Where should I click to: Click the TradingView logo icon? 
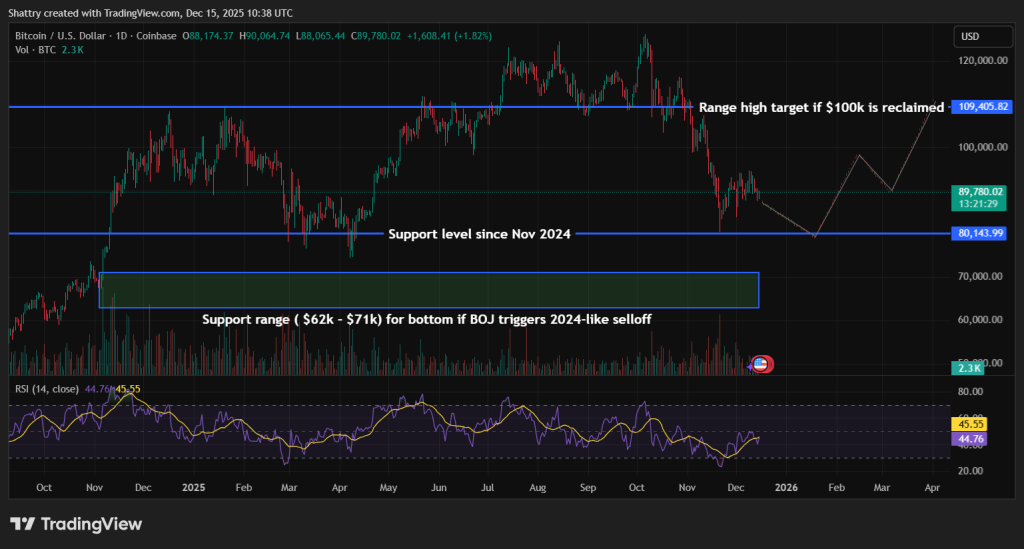point(23,524)
